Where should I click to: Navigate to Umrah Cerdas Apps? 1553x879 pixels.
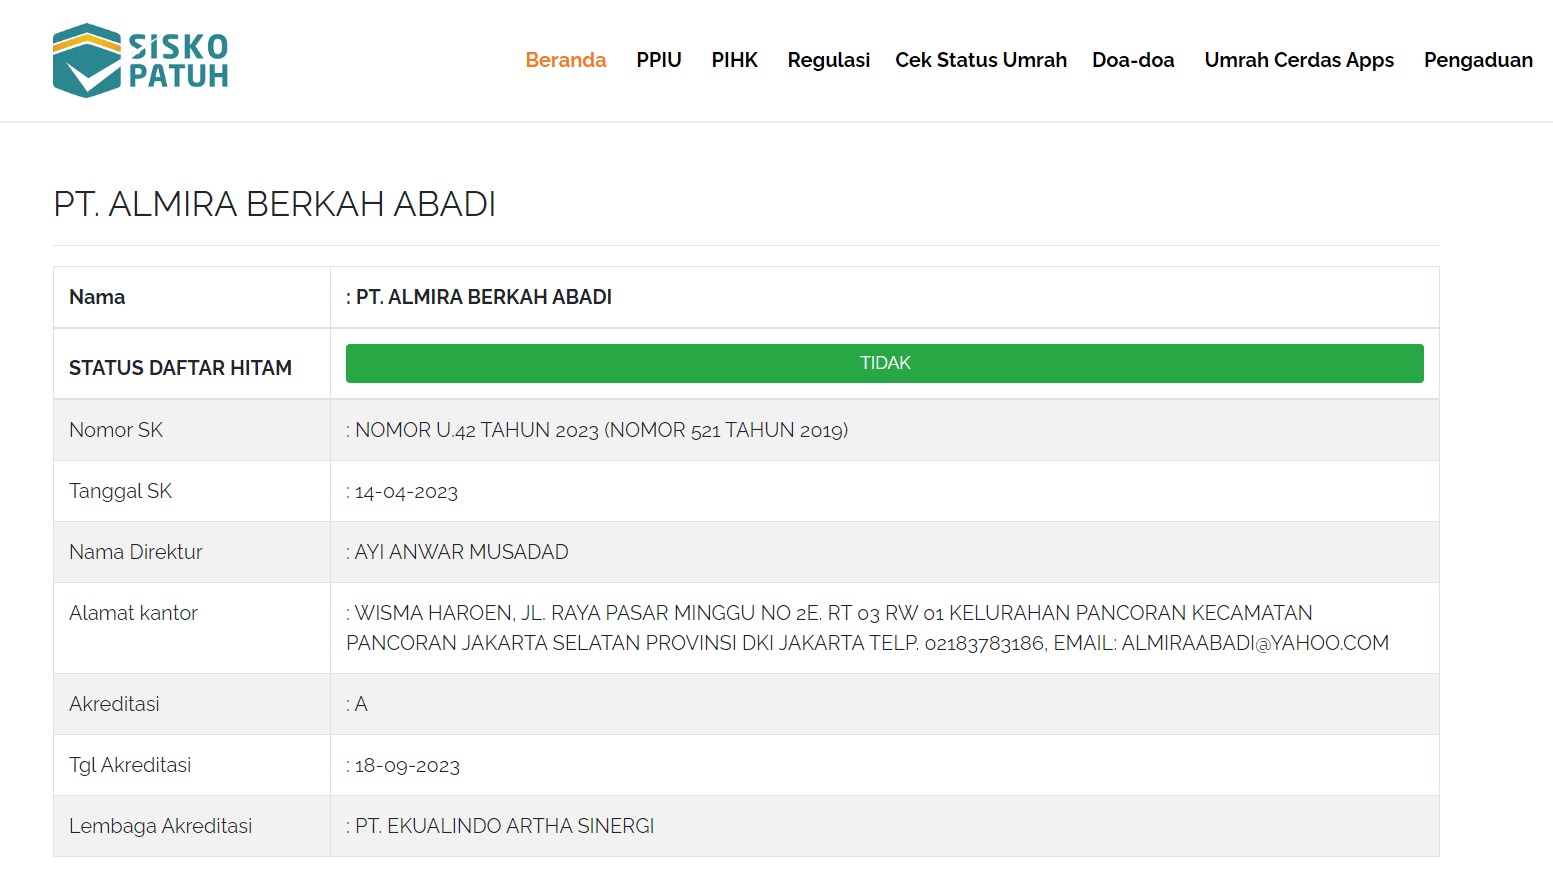(x=1299, y=60)
